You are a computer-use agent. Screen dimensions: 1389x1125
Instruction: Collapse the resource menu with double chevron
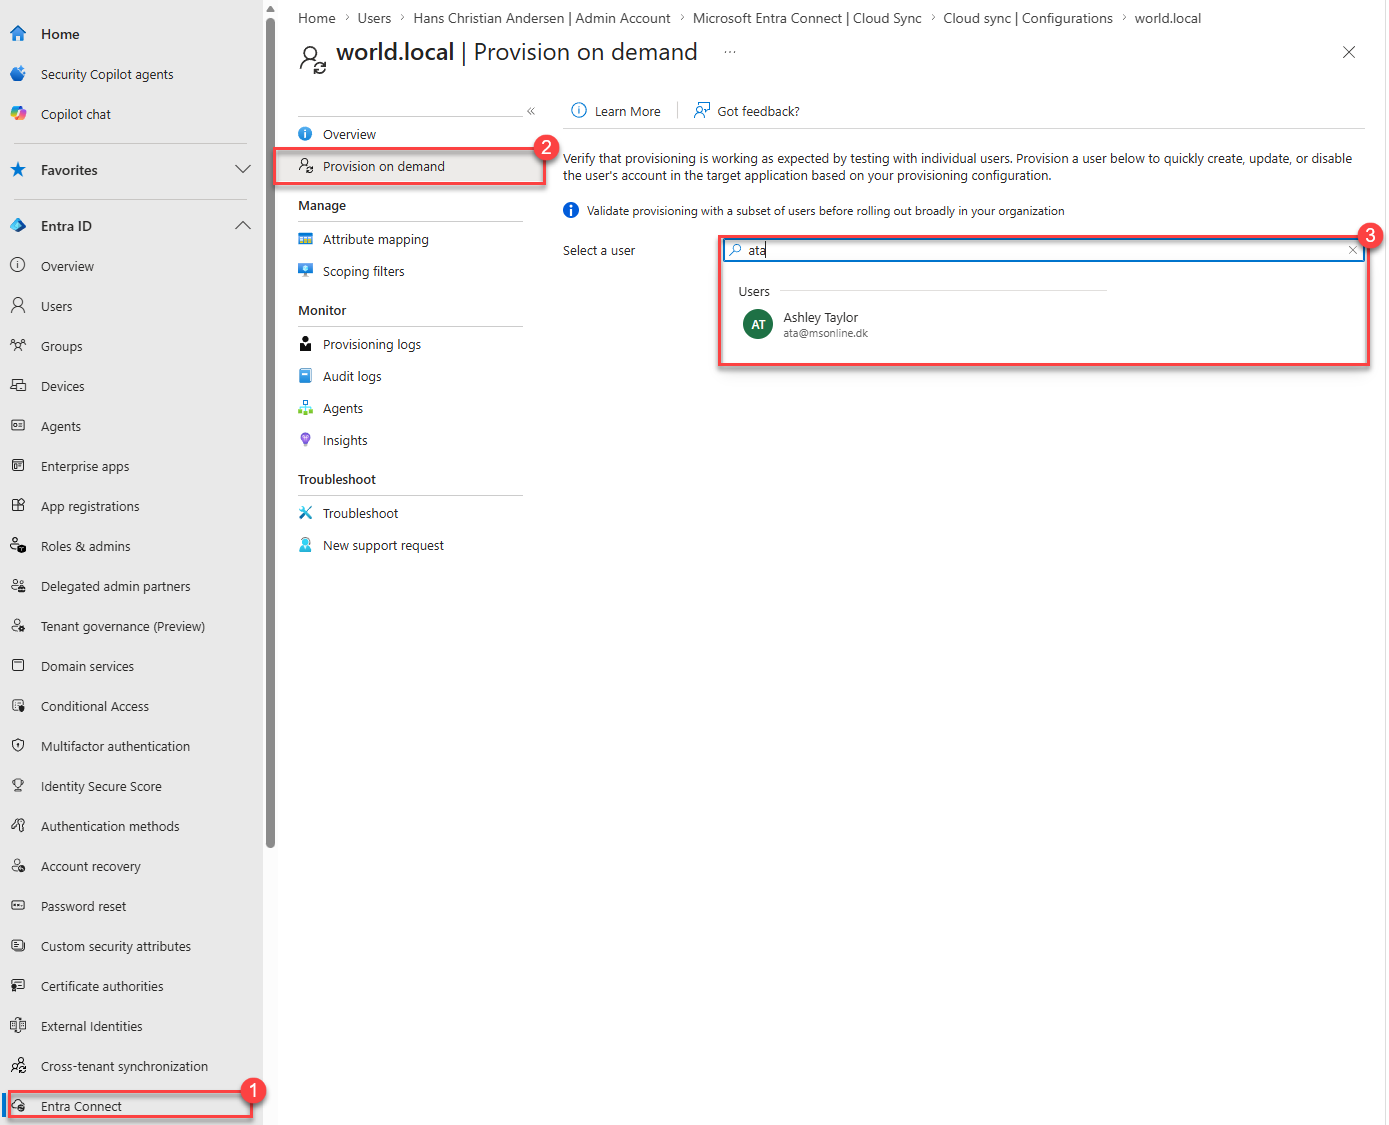point(531,111)
